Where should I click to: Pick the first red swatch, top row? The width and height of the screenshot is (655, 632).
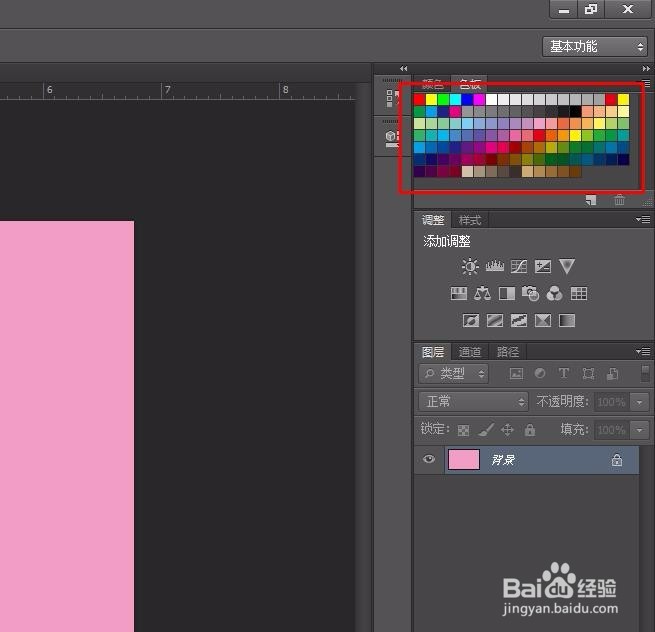tap(419, 99)
